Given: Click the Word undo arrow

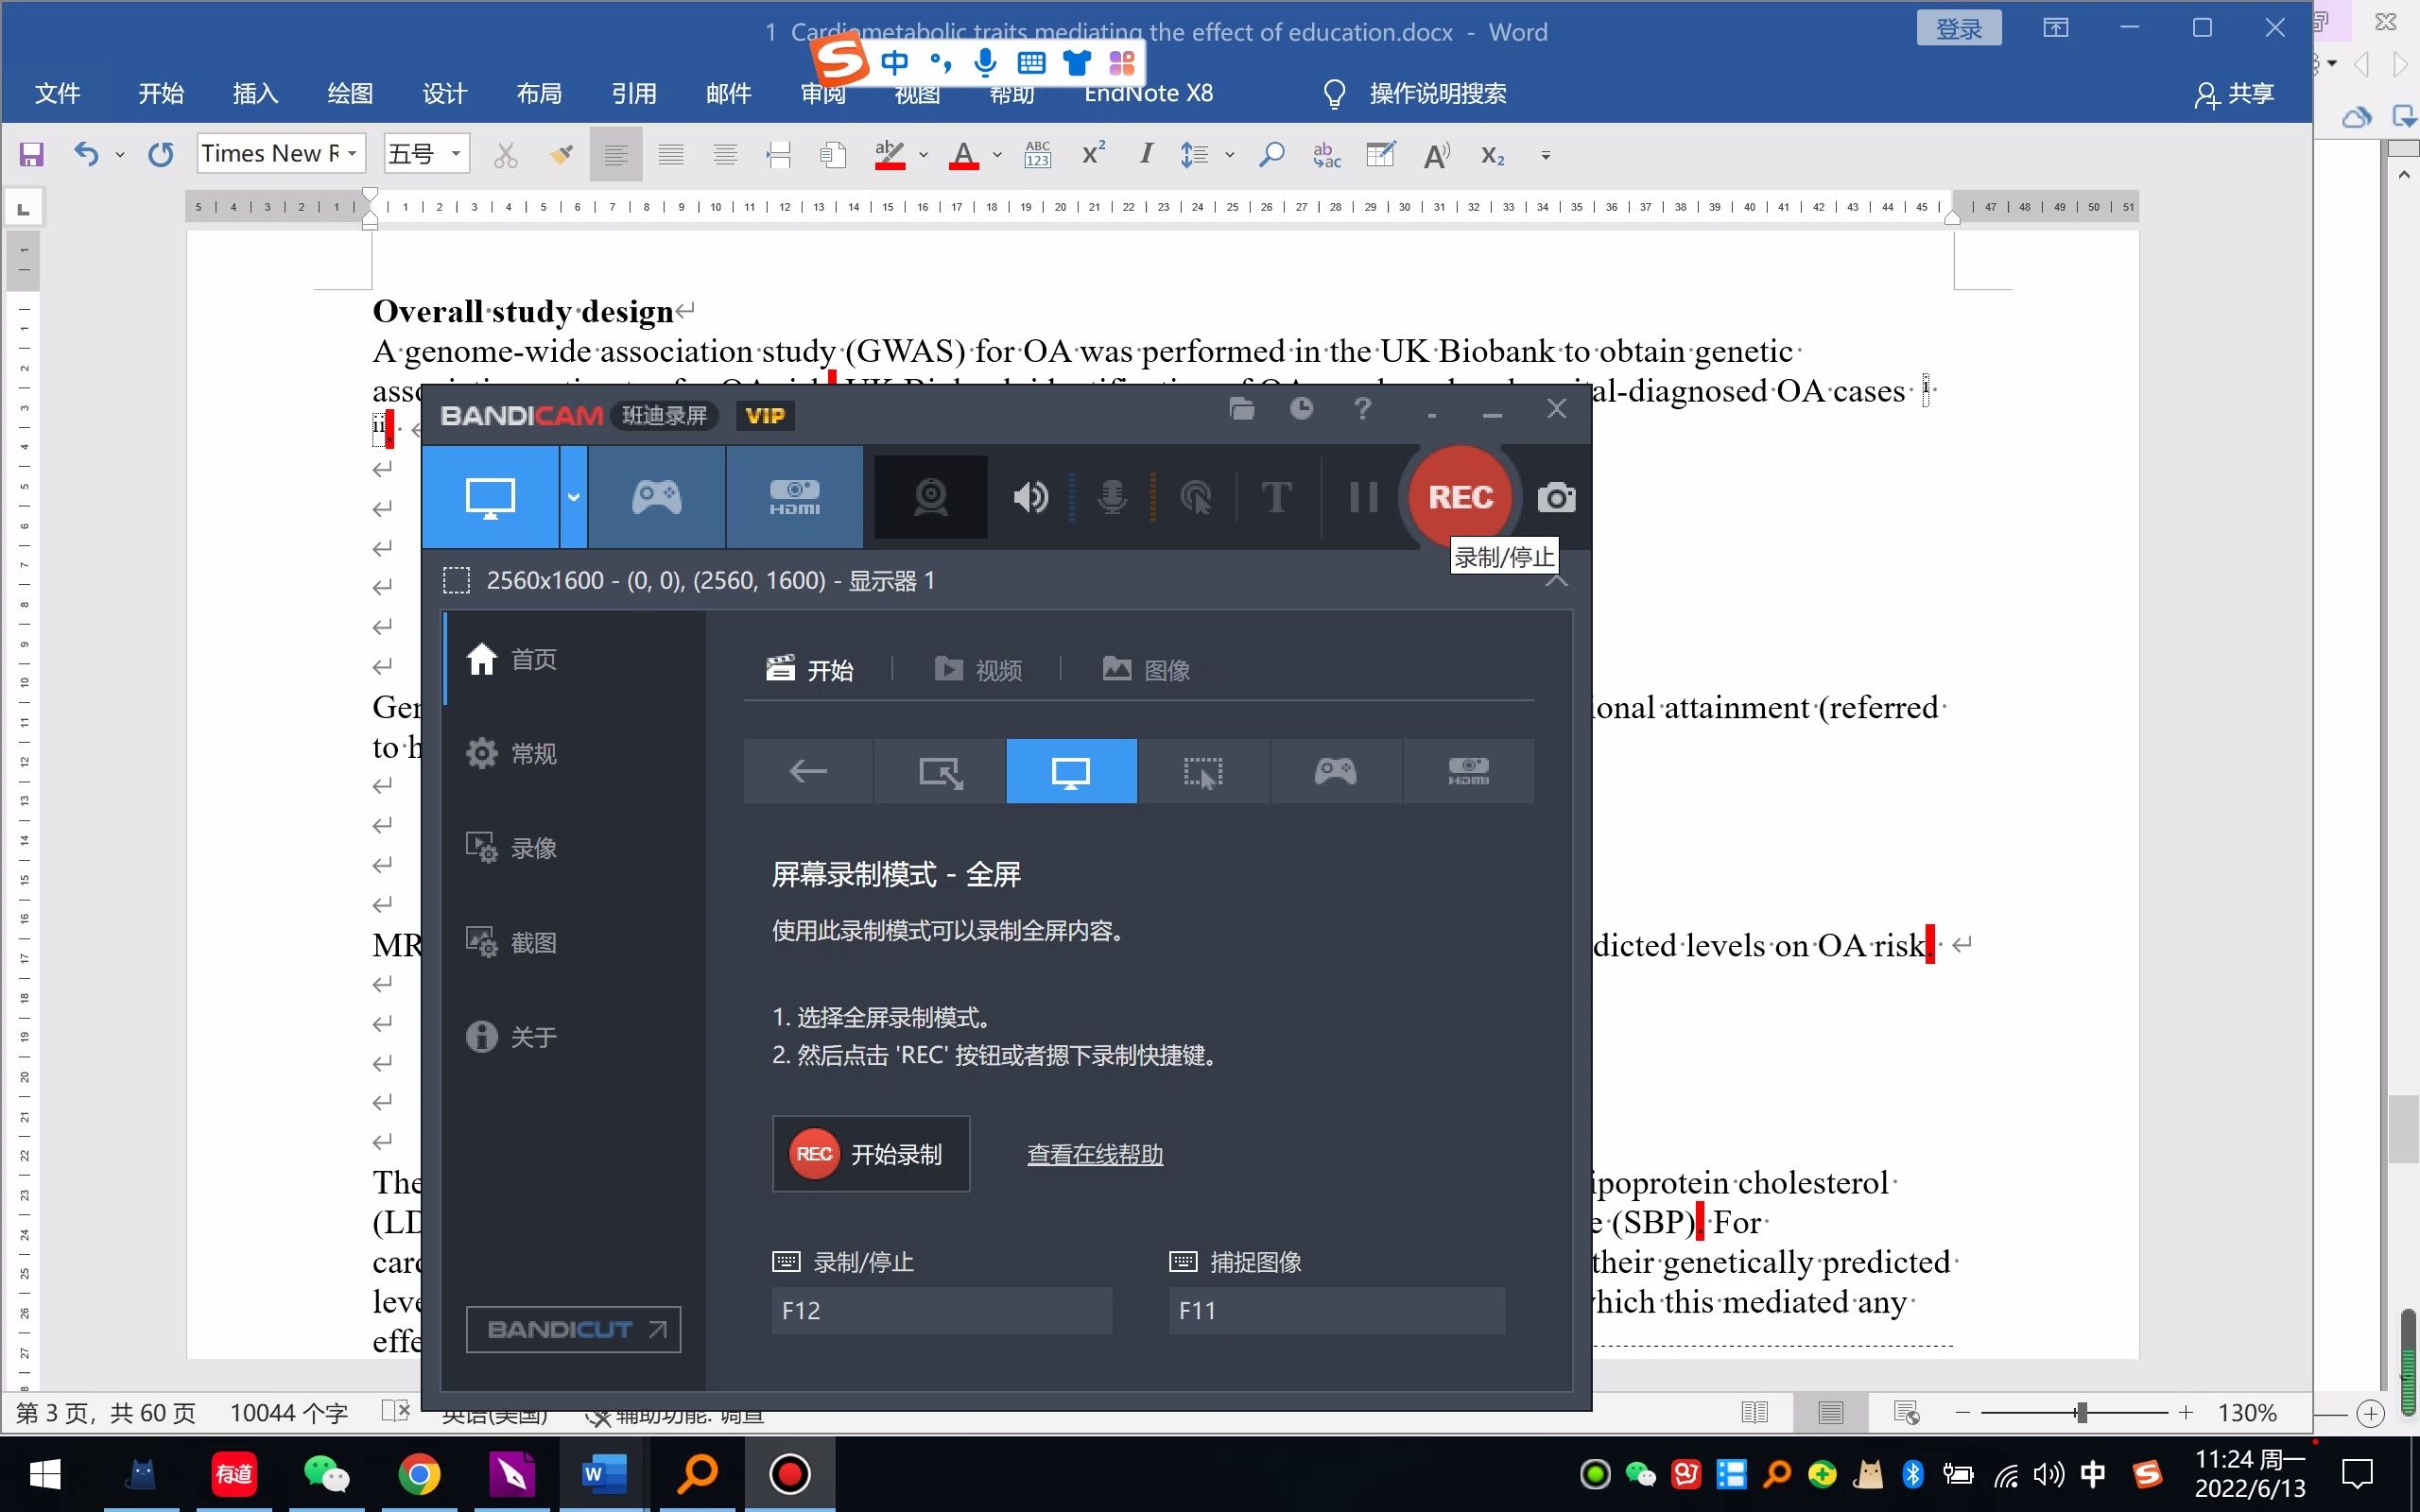Looking at the screenshot, I should click(x=86, y=154).
